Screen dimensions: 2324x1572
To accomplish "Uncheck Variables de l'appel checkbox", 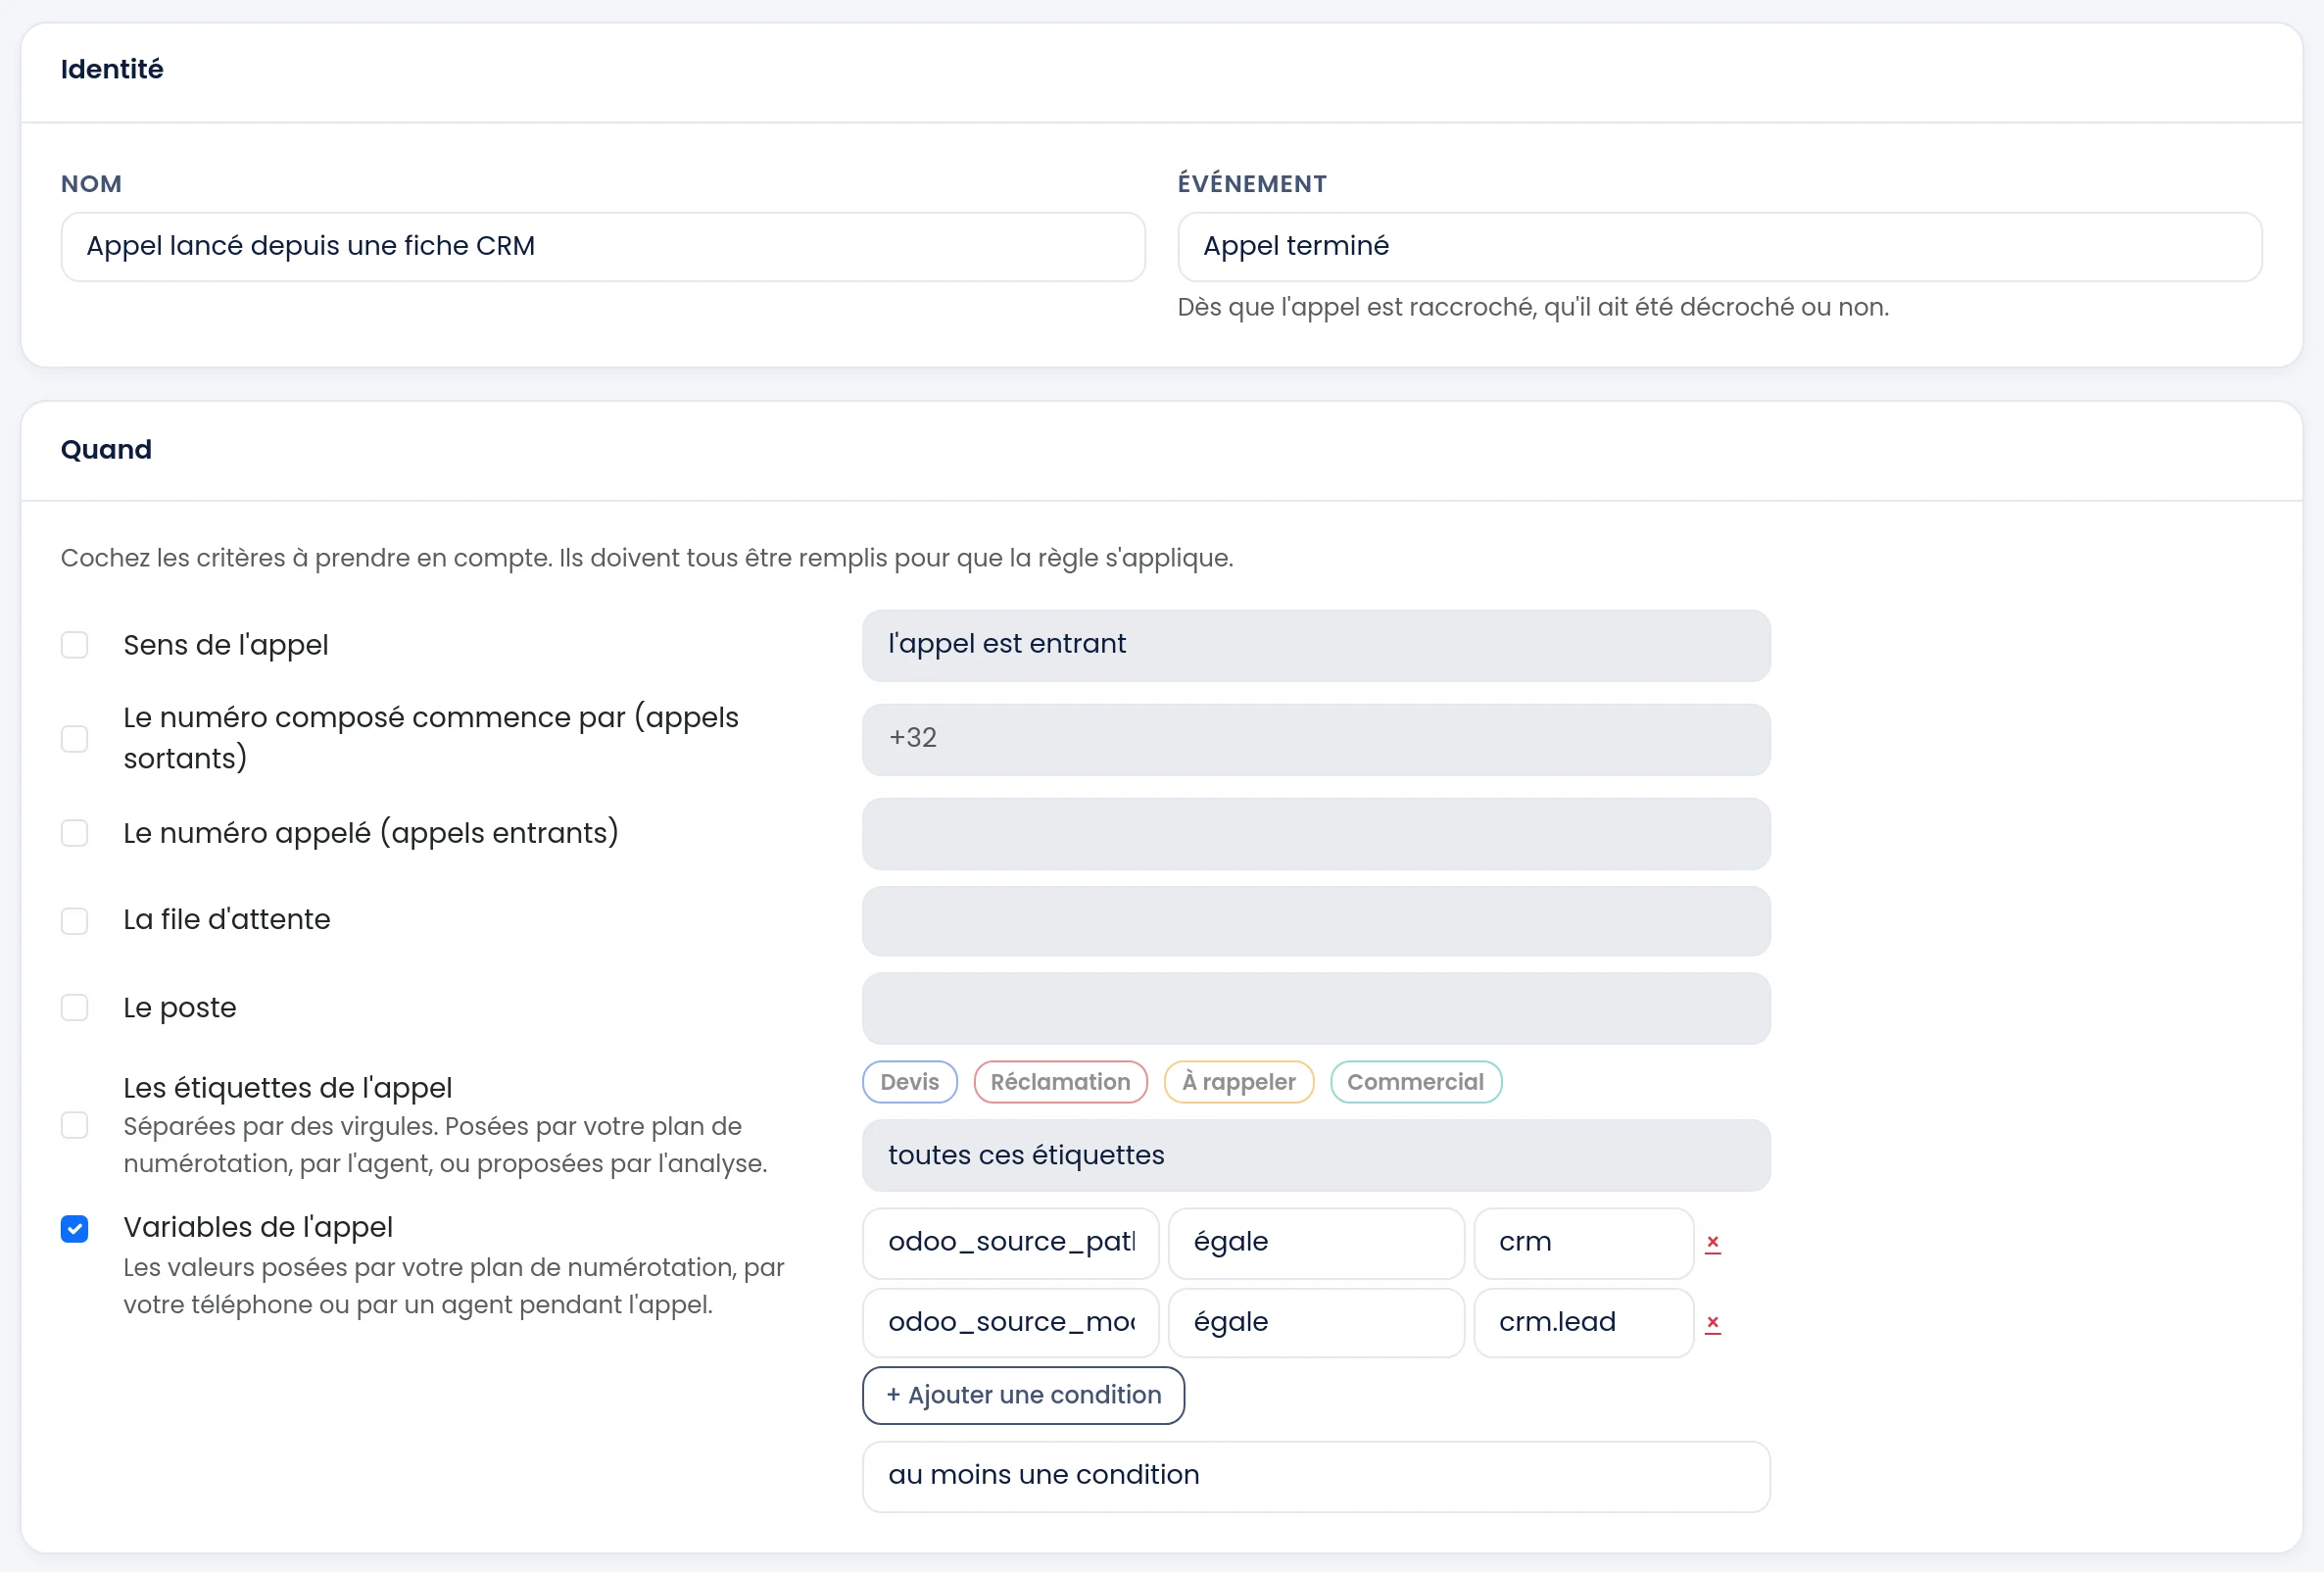I will point(75,1228).
